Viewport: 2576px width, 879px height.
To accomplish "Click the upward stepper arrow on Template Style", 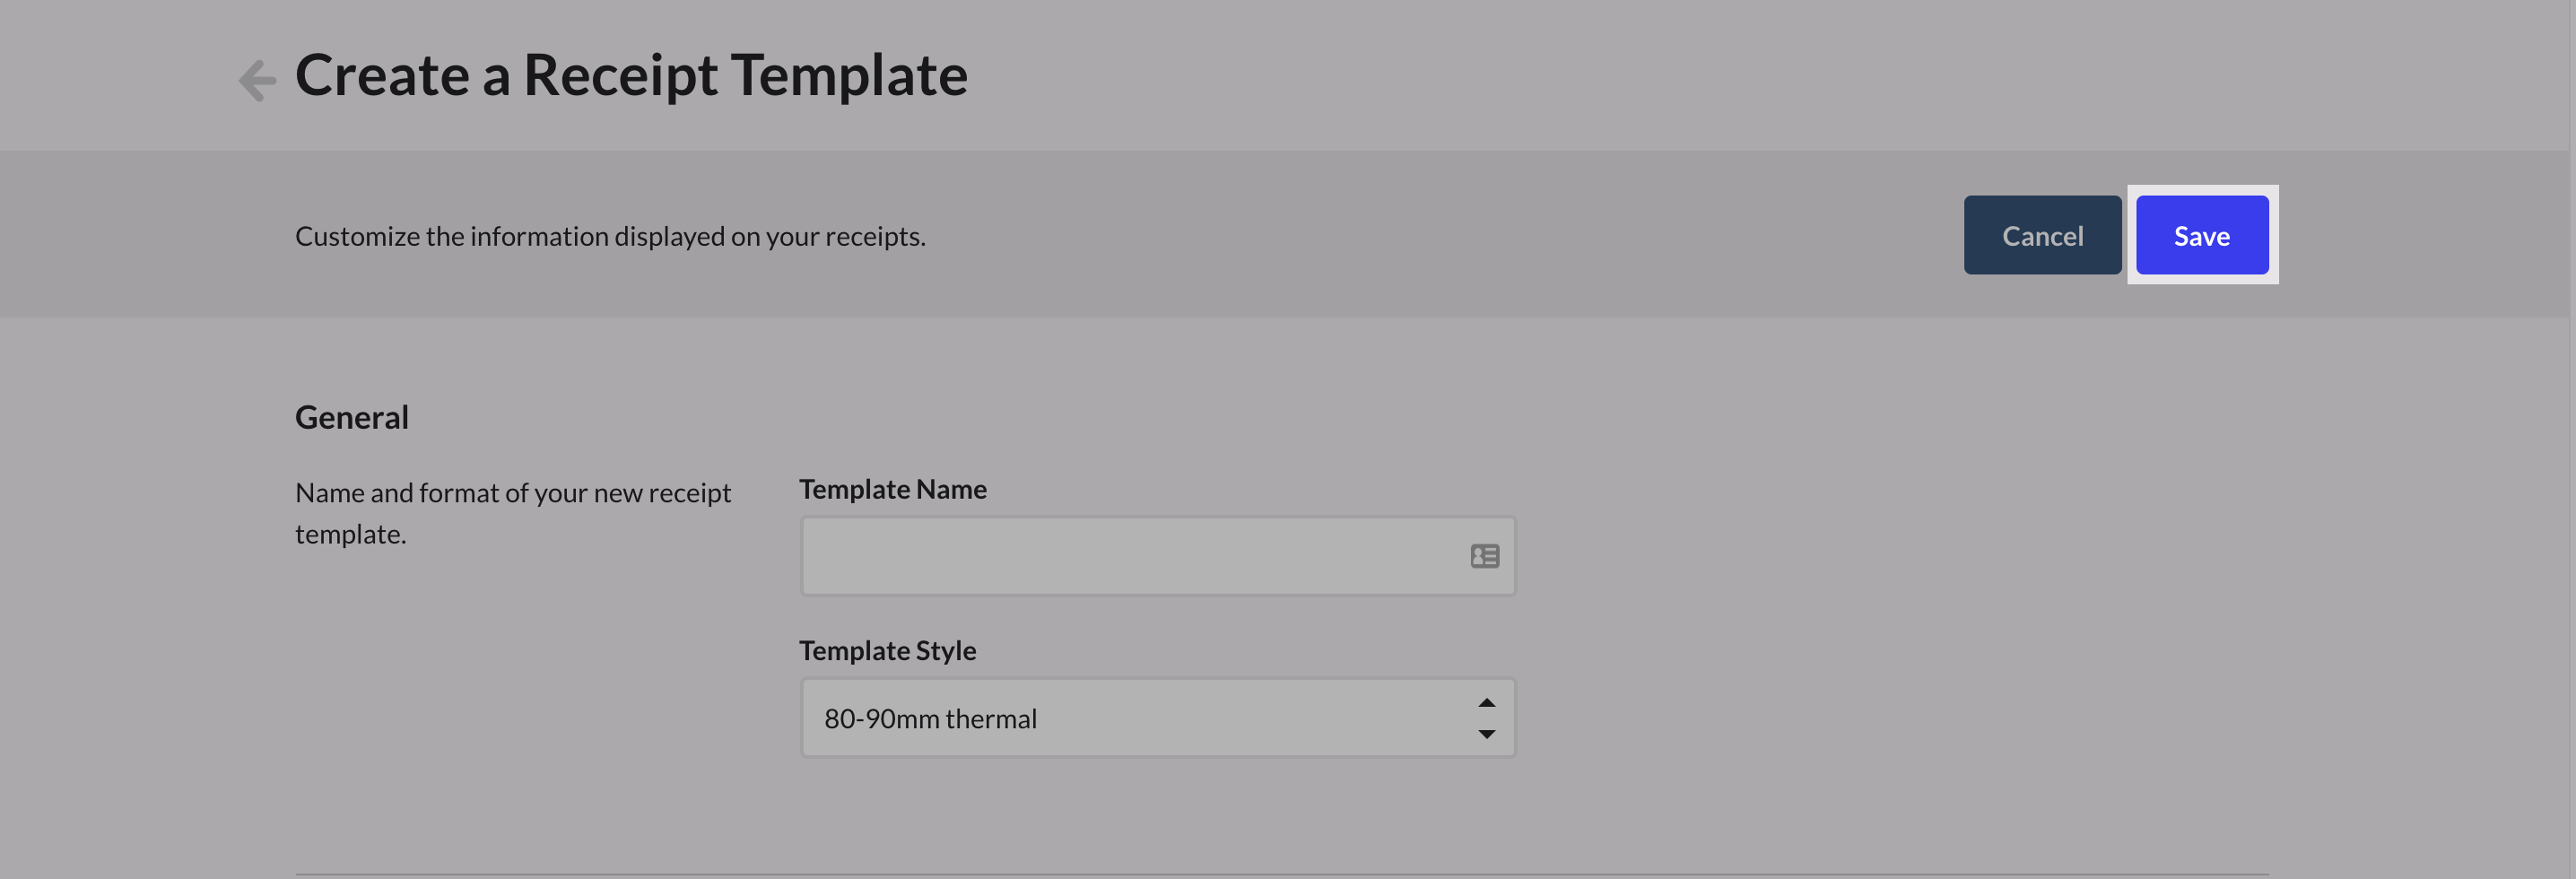I will coord(1487,702).
